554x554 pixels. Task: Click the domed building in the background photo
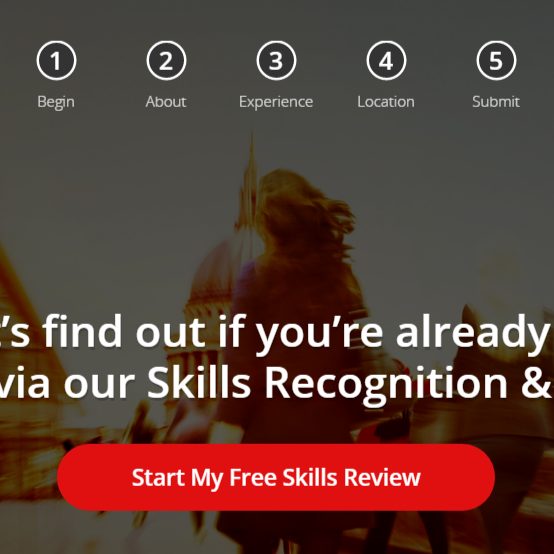click(x=212, y=279)
